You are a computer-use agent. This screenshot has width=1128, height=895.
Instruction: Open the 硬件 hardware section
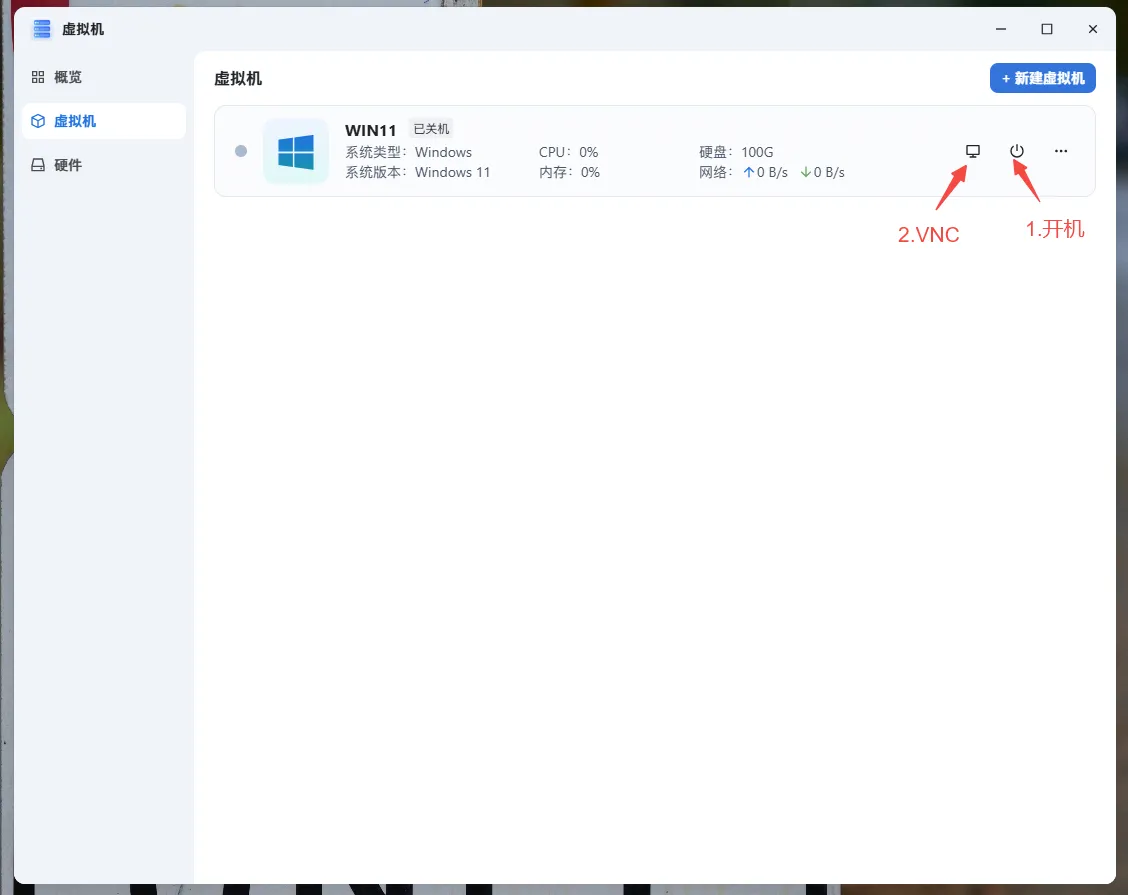tap(68, 165)
